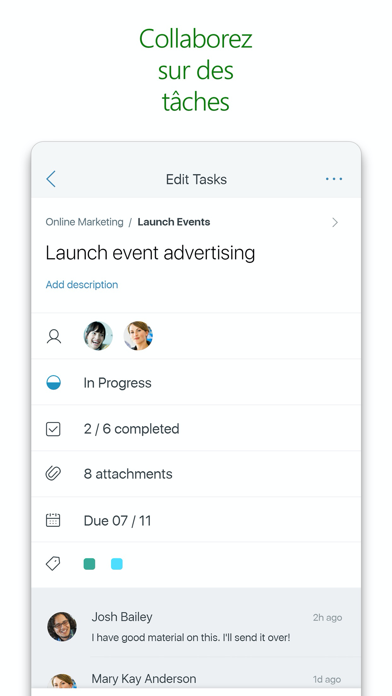The height and width of the screenshot is (696, 392).
Task: Tap the Add description link
Action: point(82,285)
